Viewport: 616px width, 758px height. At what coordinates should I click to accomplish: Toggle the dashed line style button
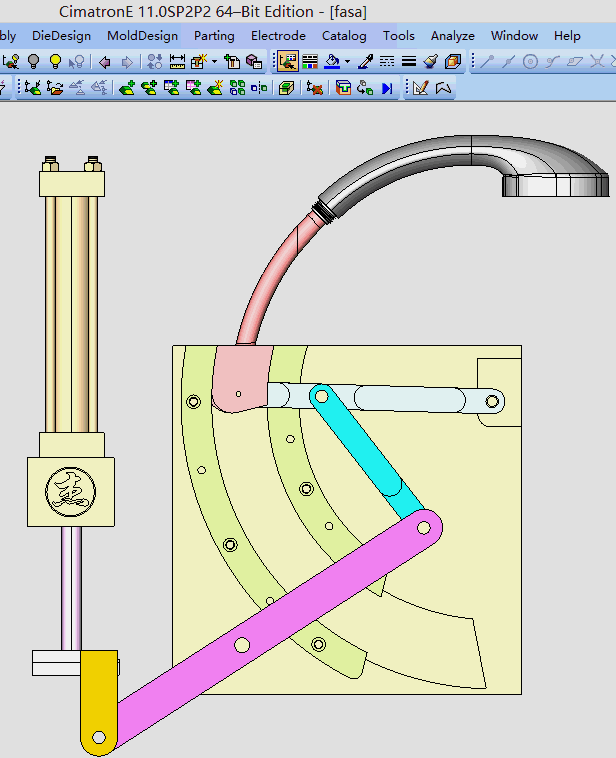click(387, 62)
